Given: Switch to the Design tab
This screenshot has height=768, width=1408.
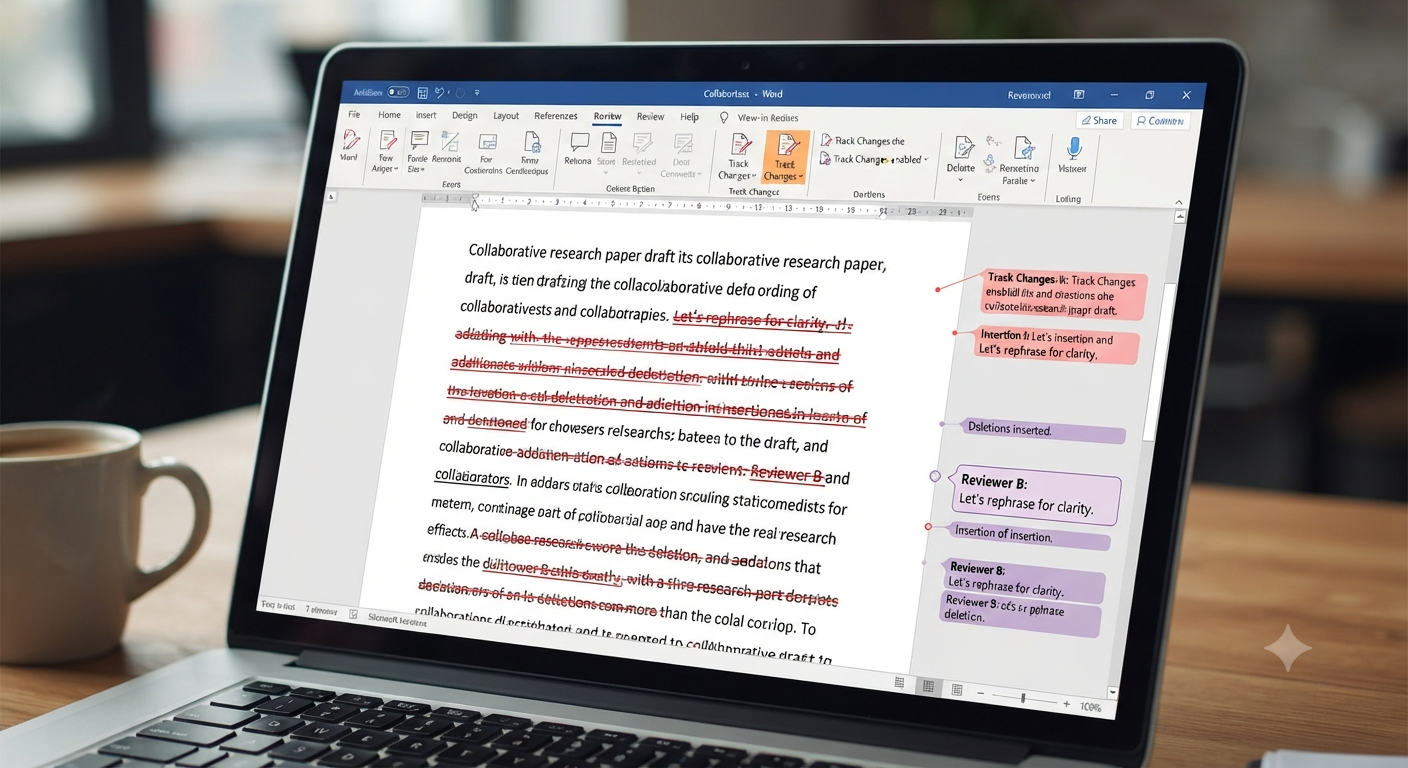Looking at the screenshot, I should pyautogui.click(x=465, y=116).
